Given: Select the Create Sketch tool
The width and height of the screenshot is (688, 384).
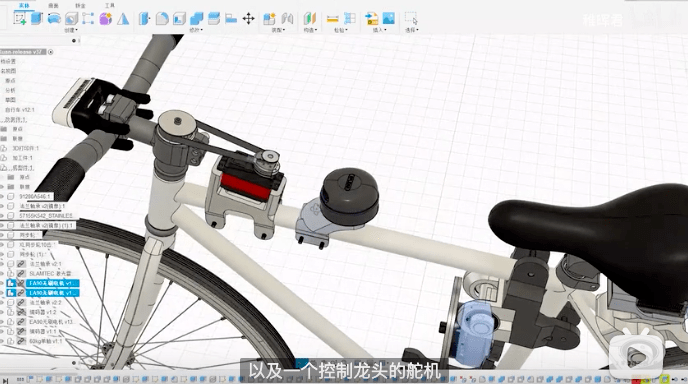Looking at the screenshot, I should point(20,18).
